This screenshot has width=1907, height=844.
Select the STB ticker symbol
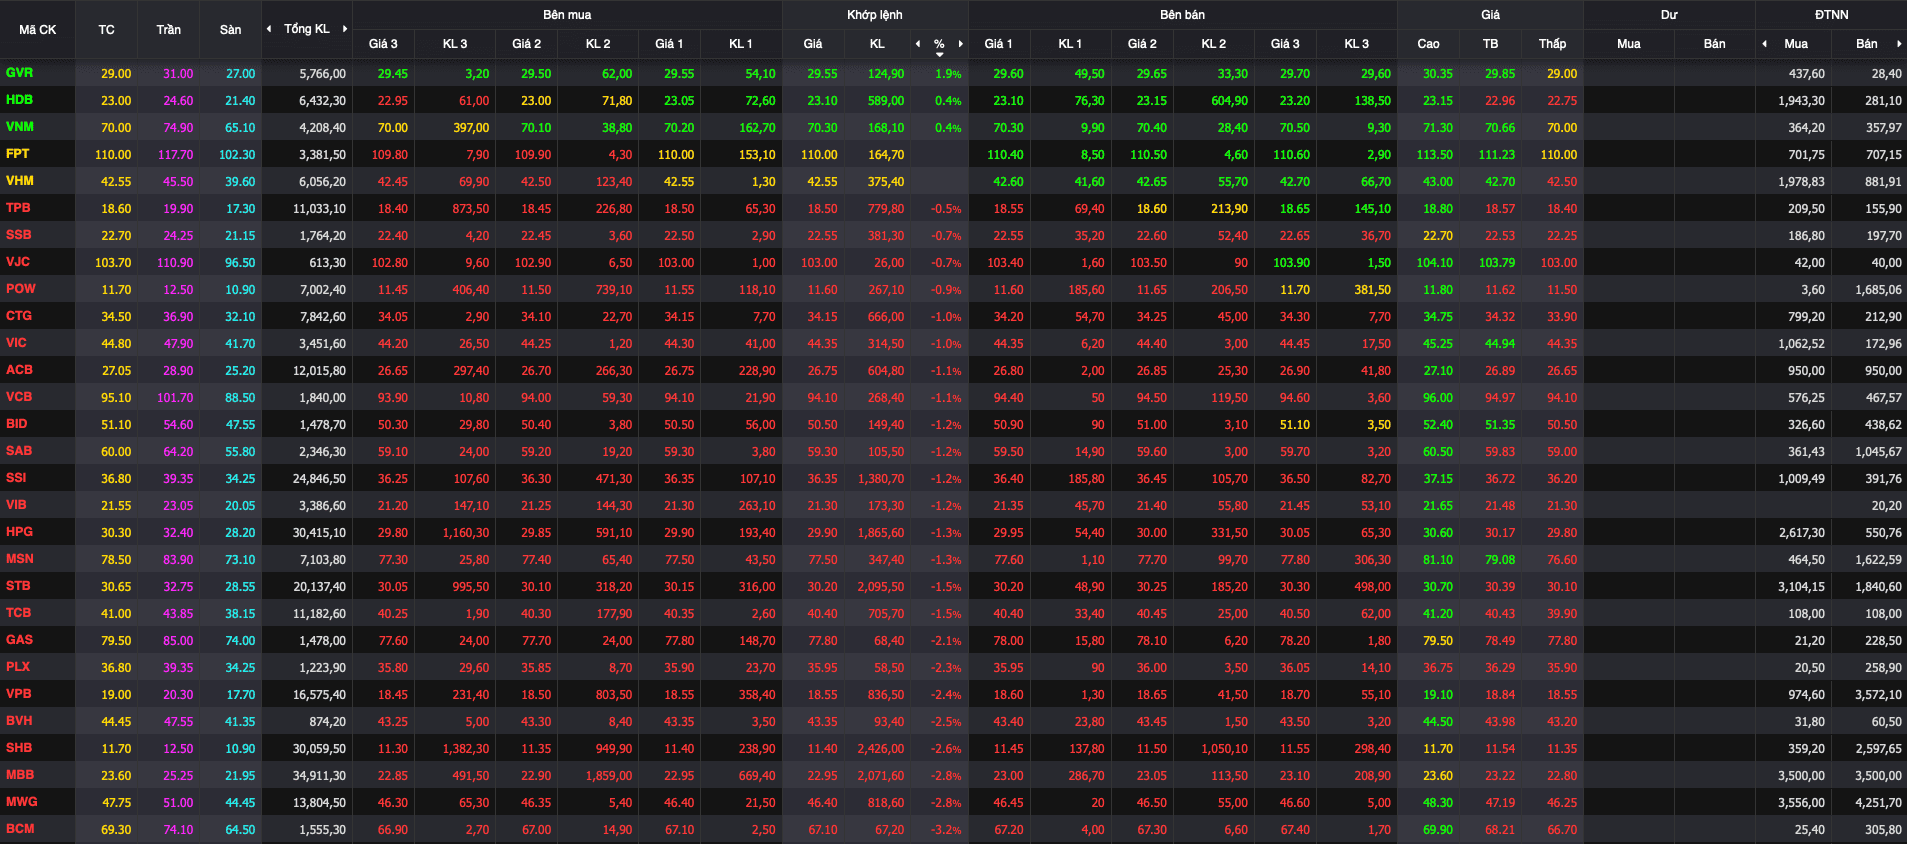click(18, 586)
